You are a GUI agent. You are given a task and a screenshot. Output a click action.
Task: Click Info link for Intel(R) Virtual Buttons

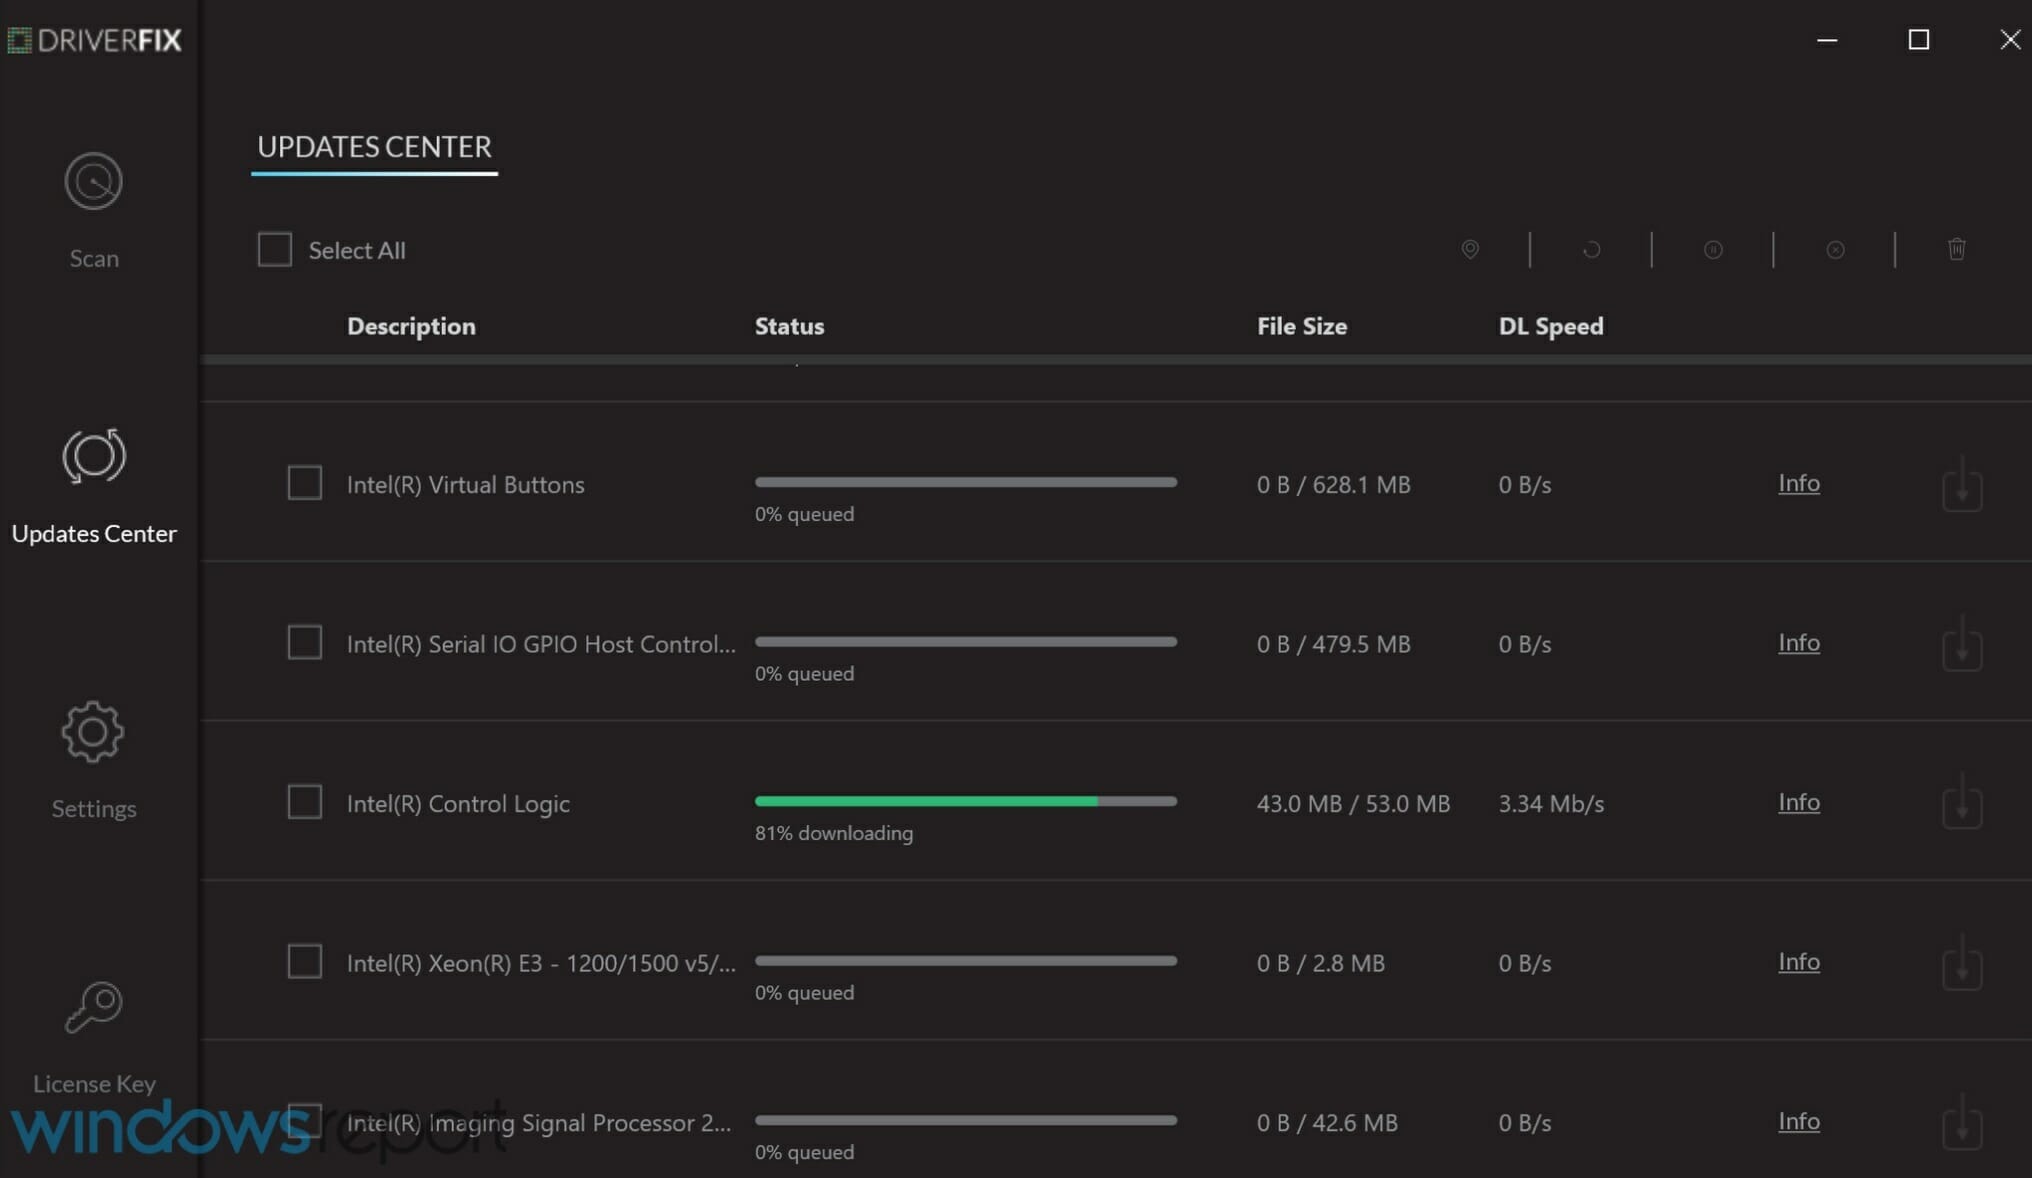tap(1798, 482)
